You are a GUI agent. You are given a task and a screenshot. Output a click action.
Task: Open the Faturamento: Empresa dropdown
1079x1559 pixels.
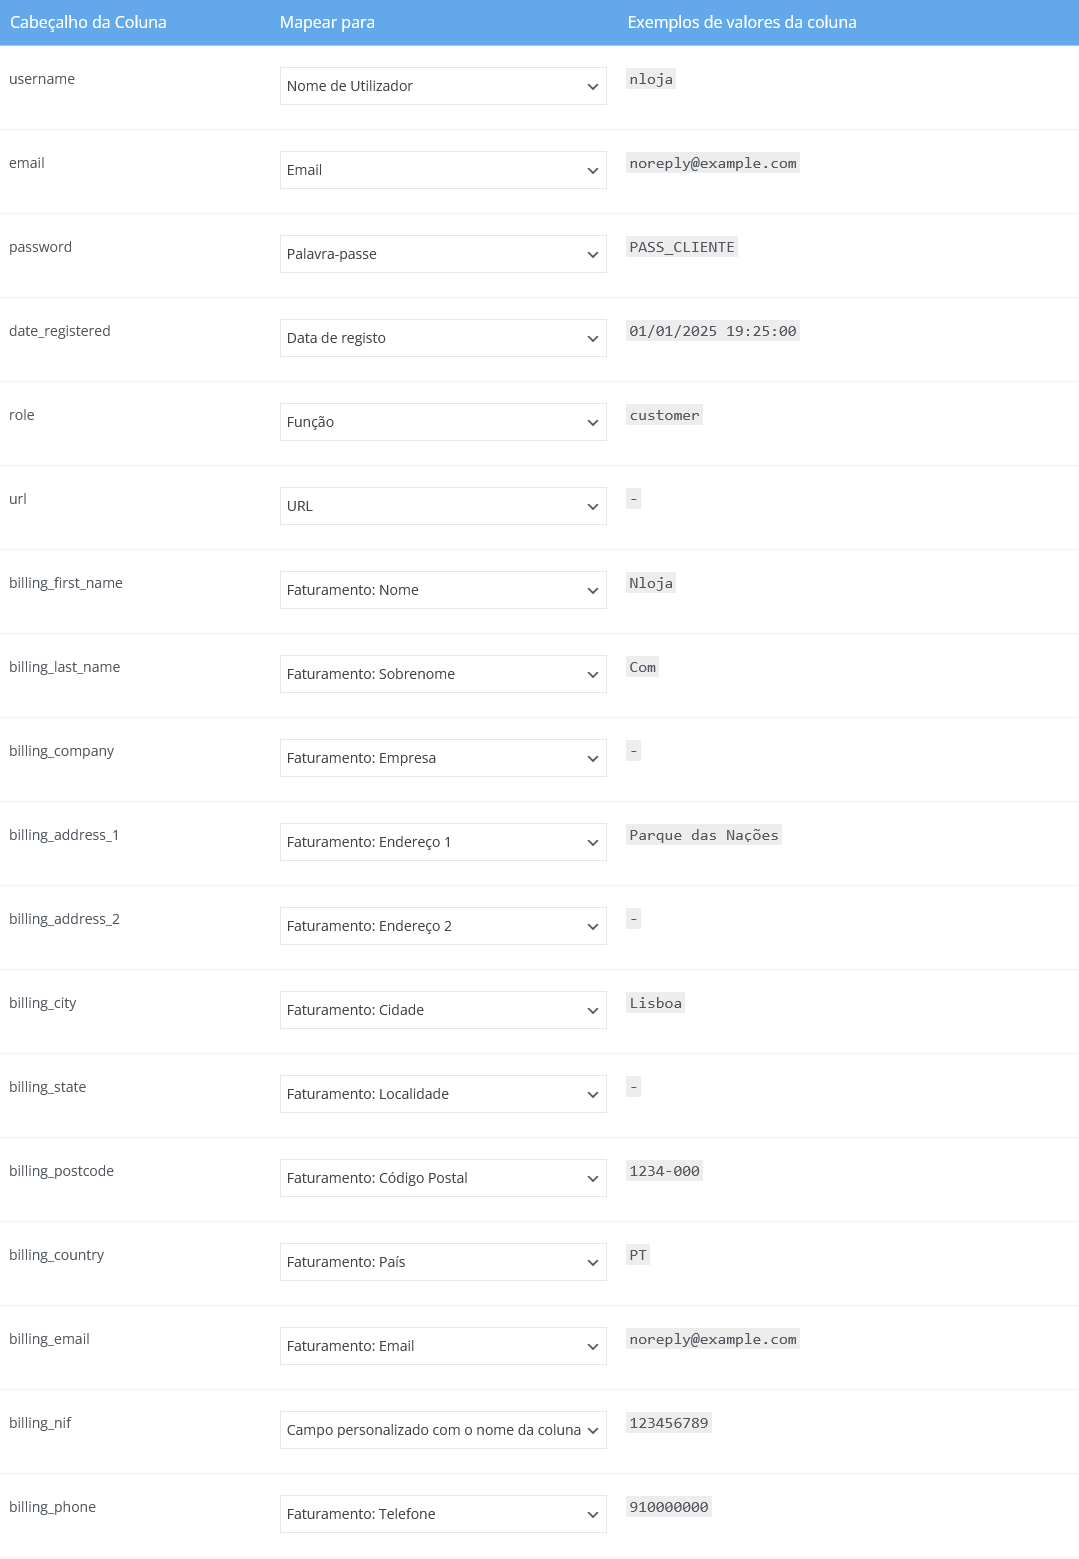[443, 758]
